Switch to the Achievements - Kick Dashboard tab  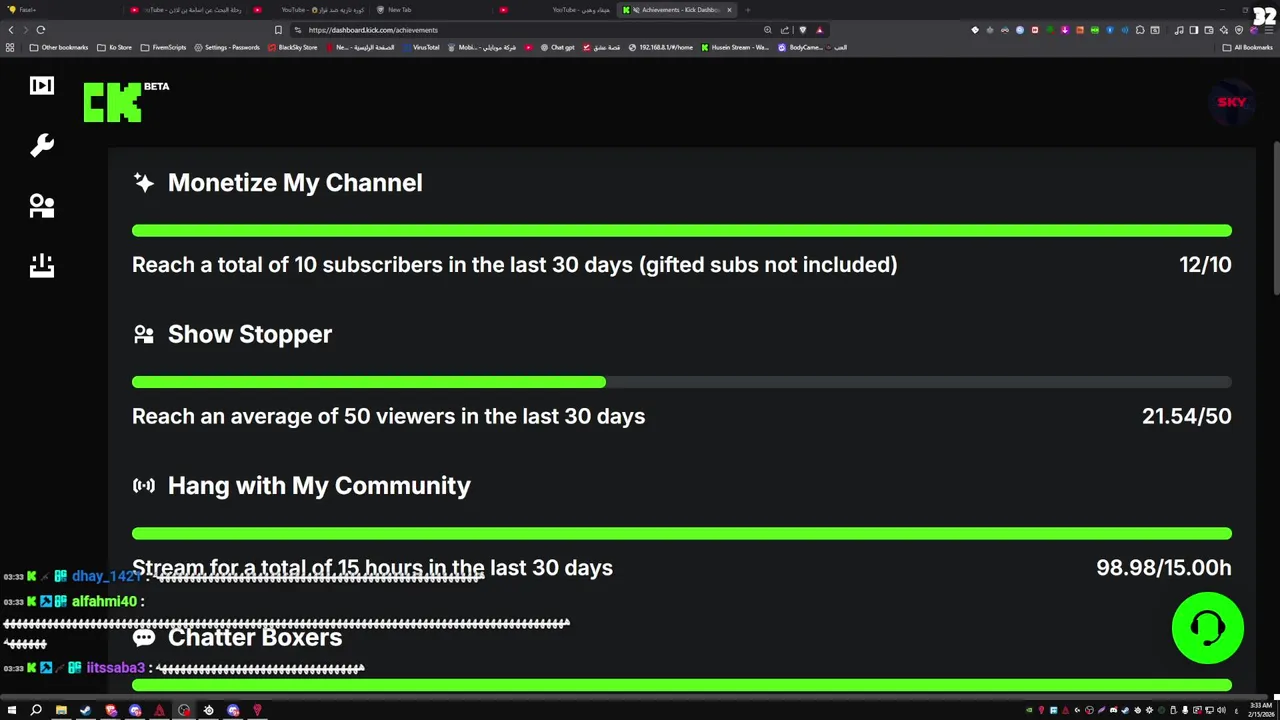(677, 10)
